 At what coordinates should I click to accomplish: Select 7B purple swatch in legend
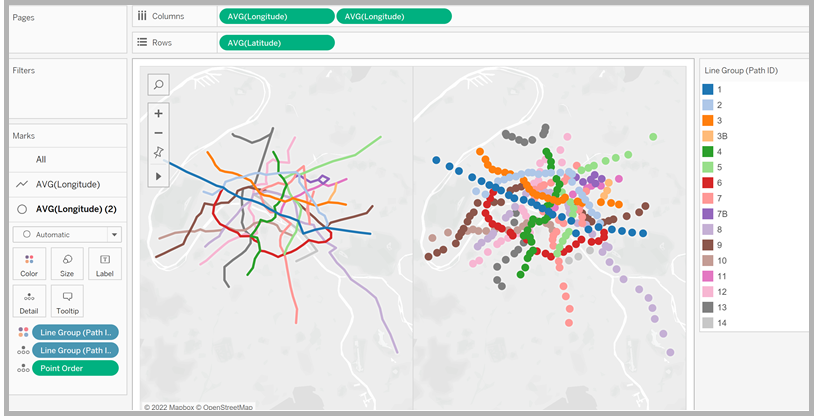[707, 213]
